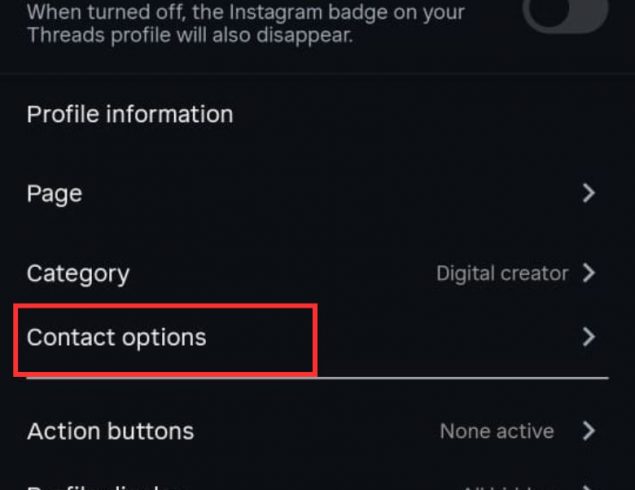The width and height of the screenshot is (635, 490).
Task: Click the None active status text
Action: pyautogui.click(x=497, y=432)
